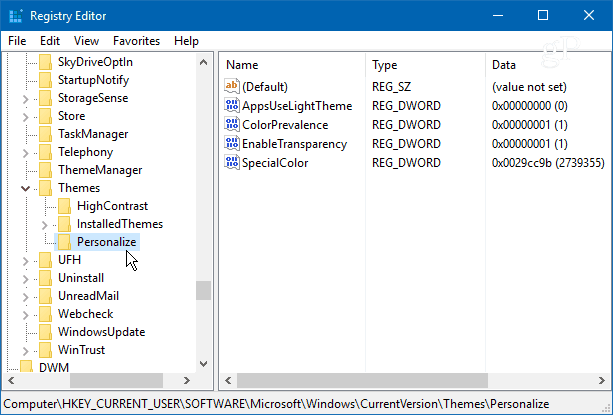The image size is (613, 415).
Task: Expand the Uninstall key
Action: 25,278
